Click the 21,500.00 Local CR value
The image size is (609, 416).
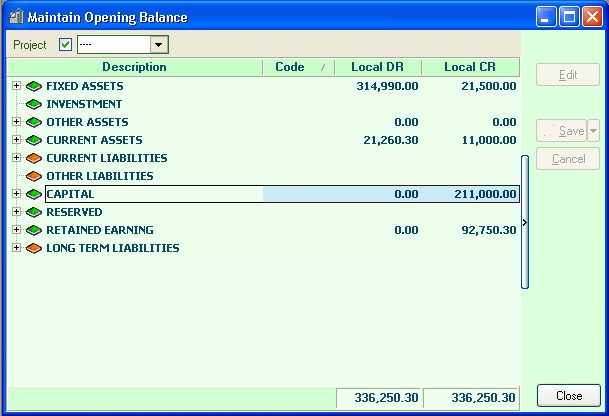click(x=489, y=86)
